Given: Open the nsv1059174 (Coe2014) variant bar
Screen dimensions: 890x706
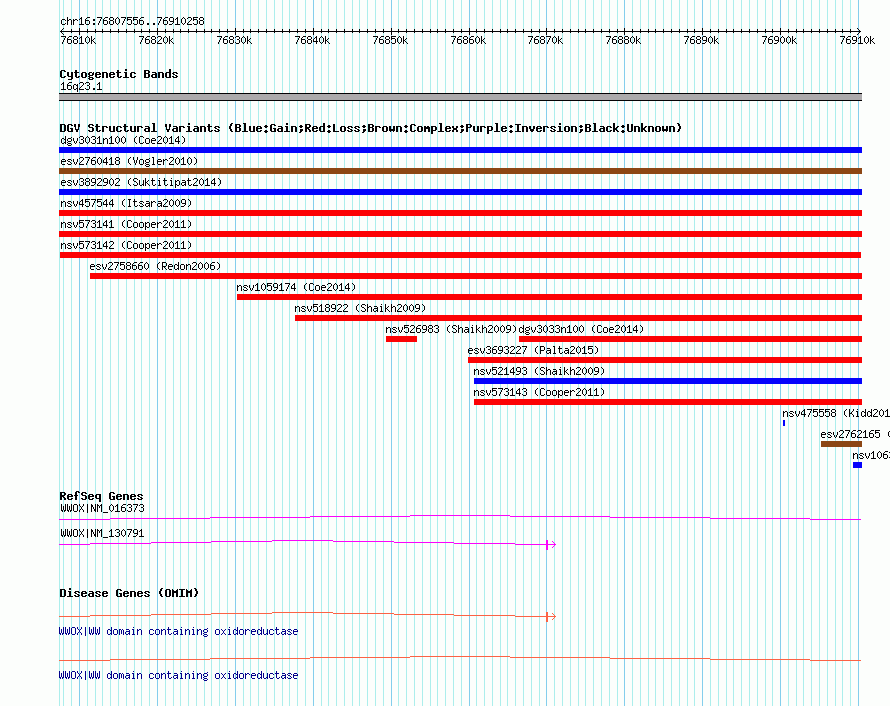Looking at the screenshot, I should [549, 297].
